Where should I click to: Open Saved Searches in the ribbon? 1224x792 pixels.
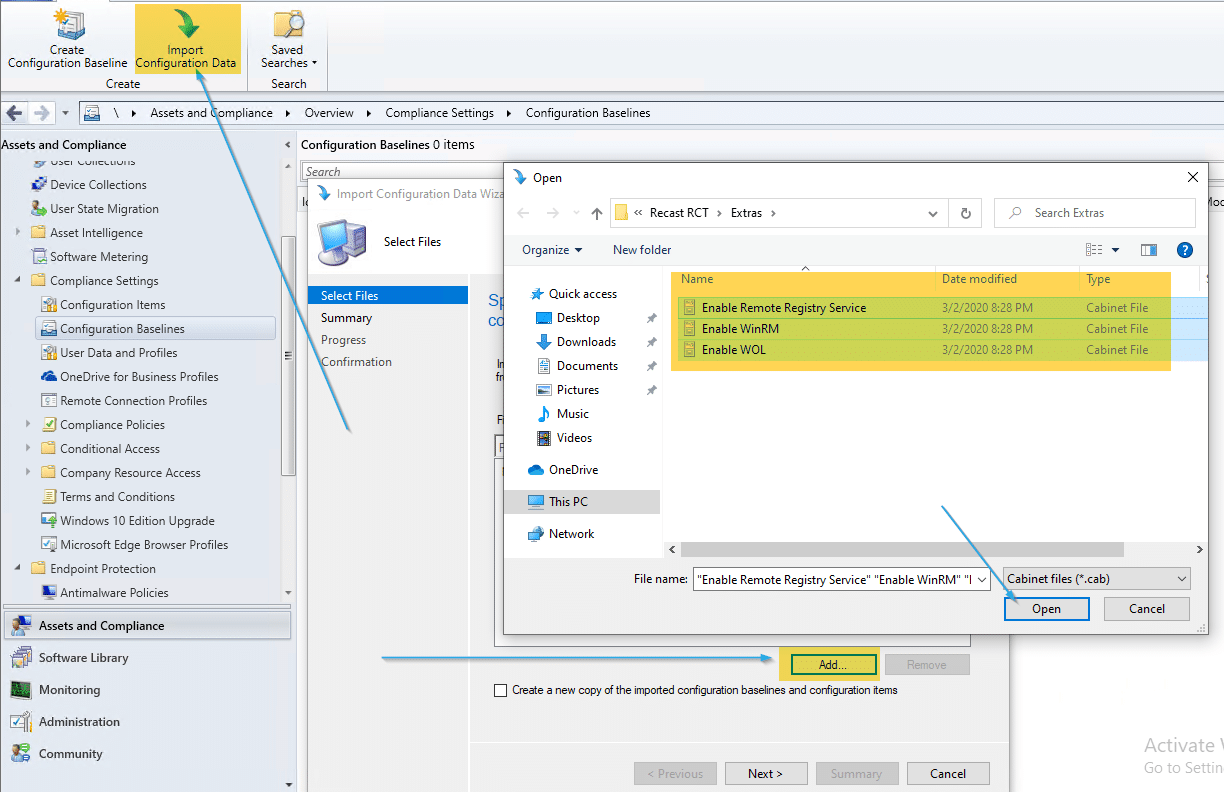pos(288,38)
